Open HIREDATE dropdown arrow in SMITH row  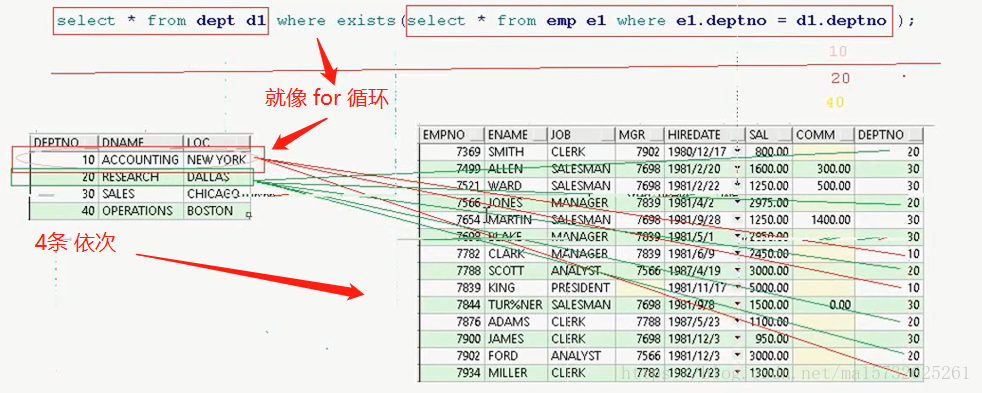coord(737,151)
